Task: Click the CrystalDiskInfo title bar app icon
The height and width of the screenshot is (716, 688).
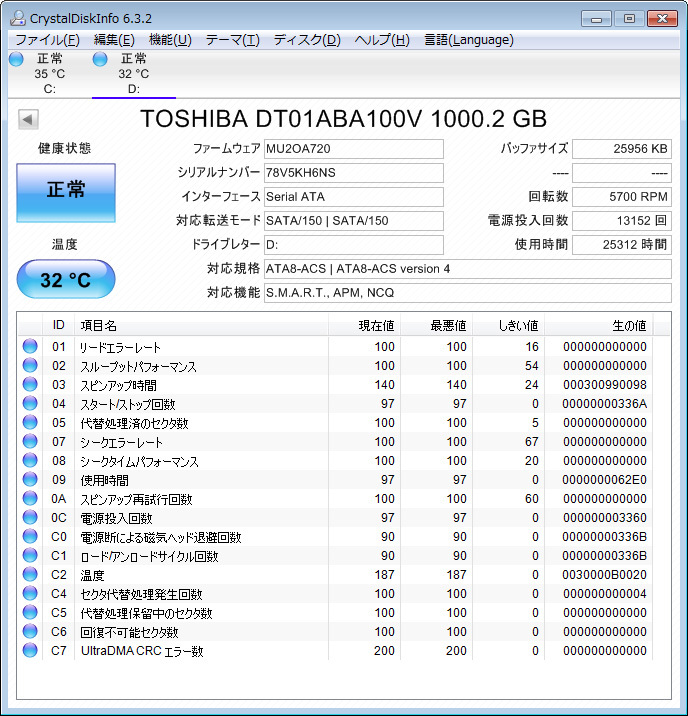Action: click(x=17, y=18)
